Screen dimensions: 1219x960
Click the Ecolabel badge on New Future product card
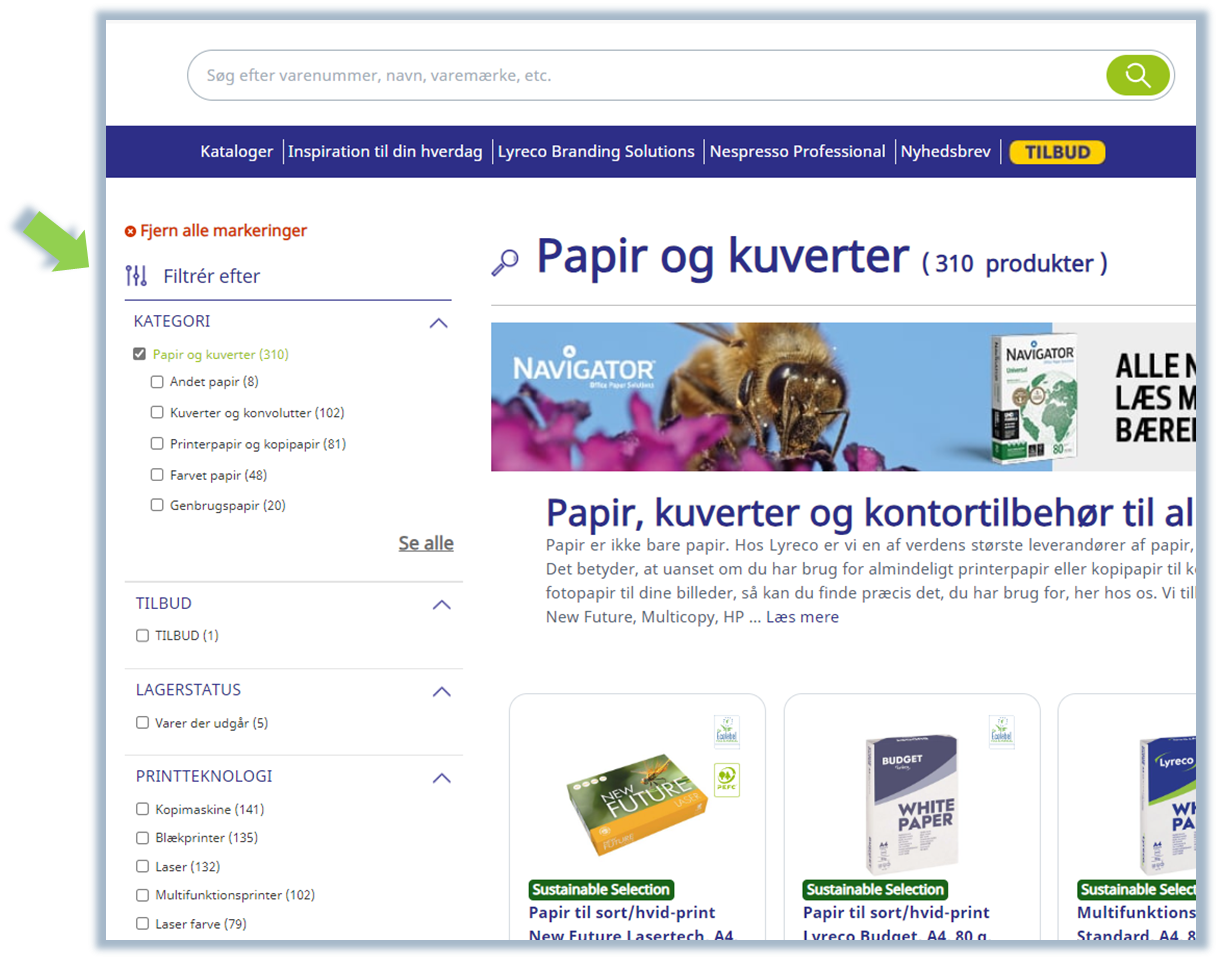coord(726,731)
